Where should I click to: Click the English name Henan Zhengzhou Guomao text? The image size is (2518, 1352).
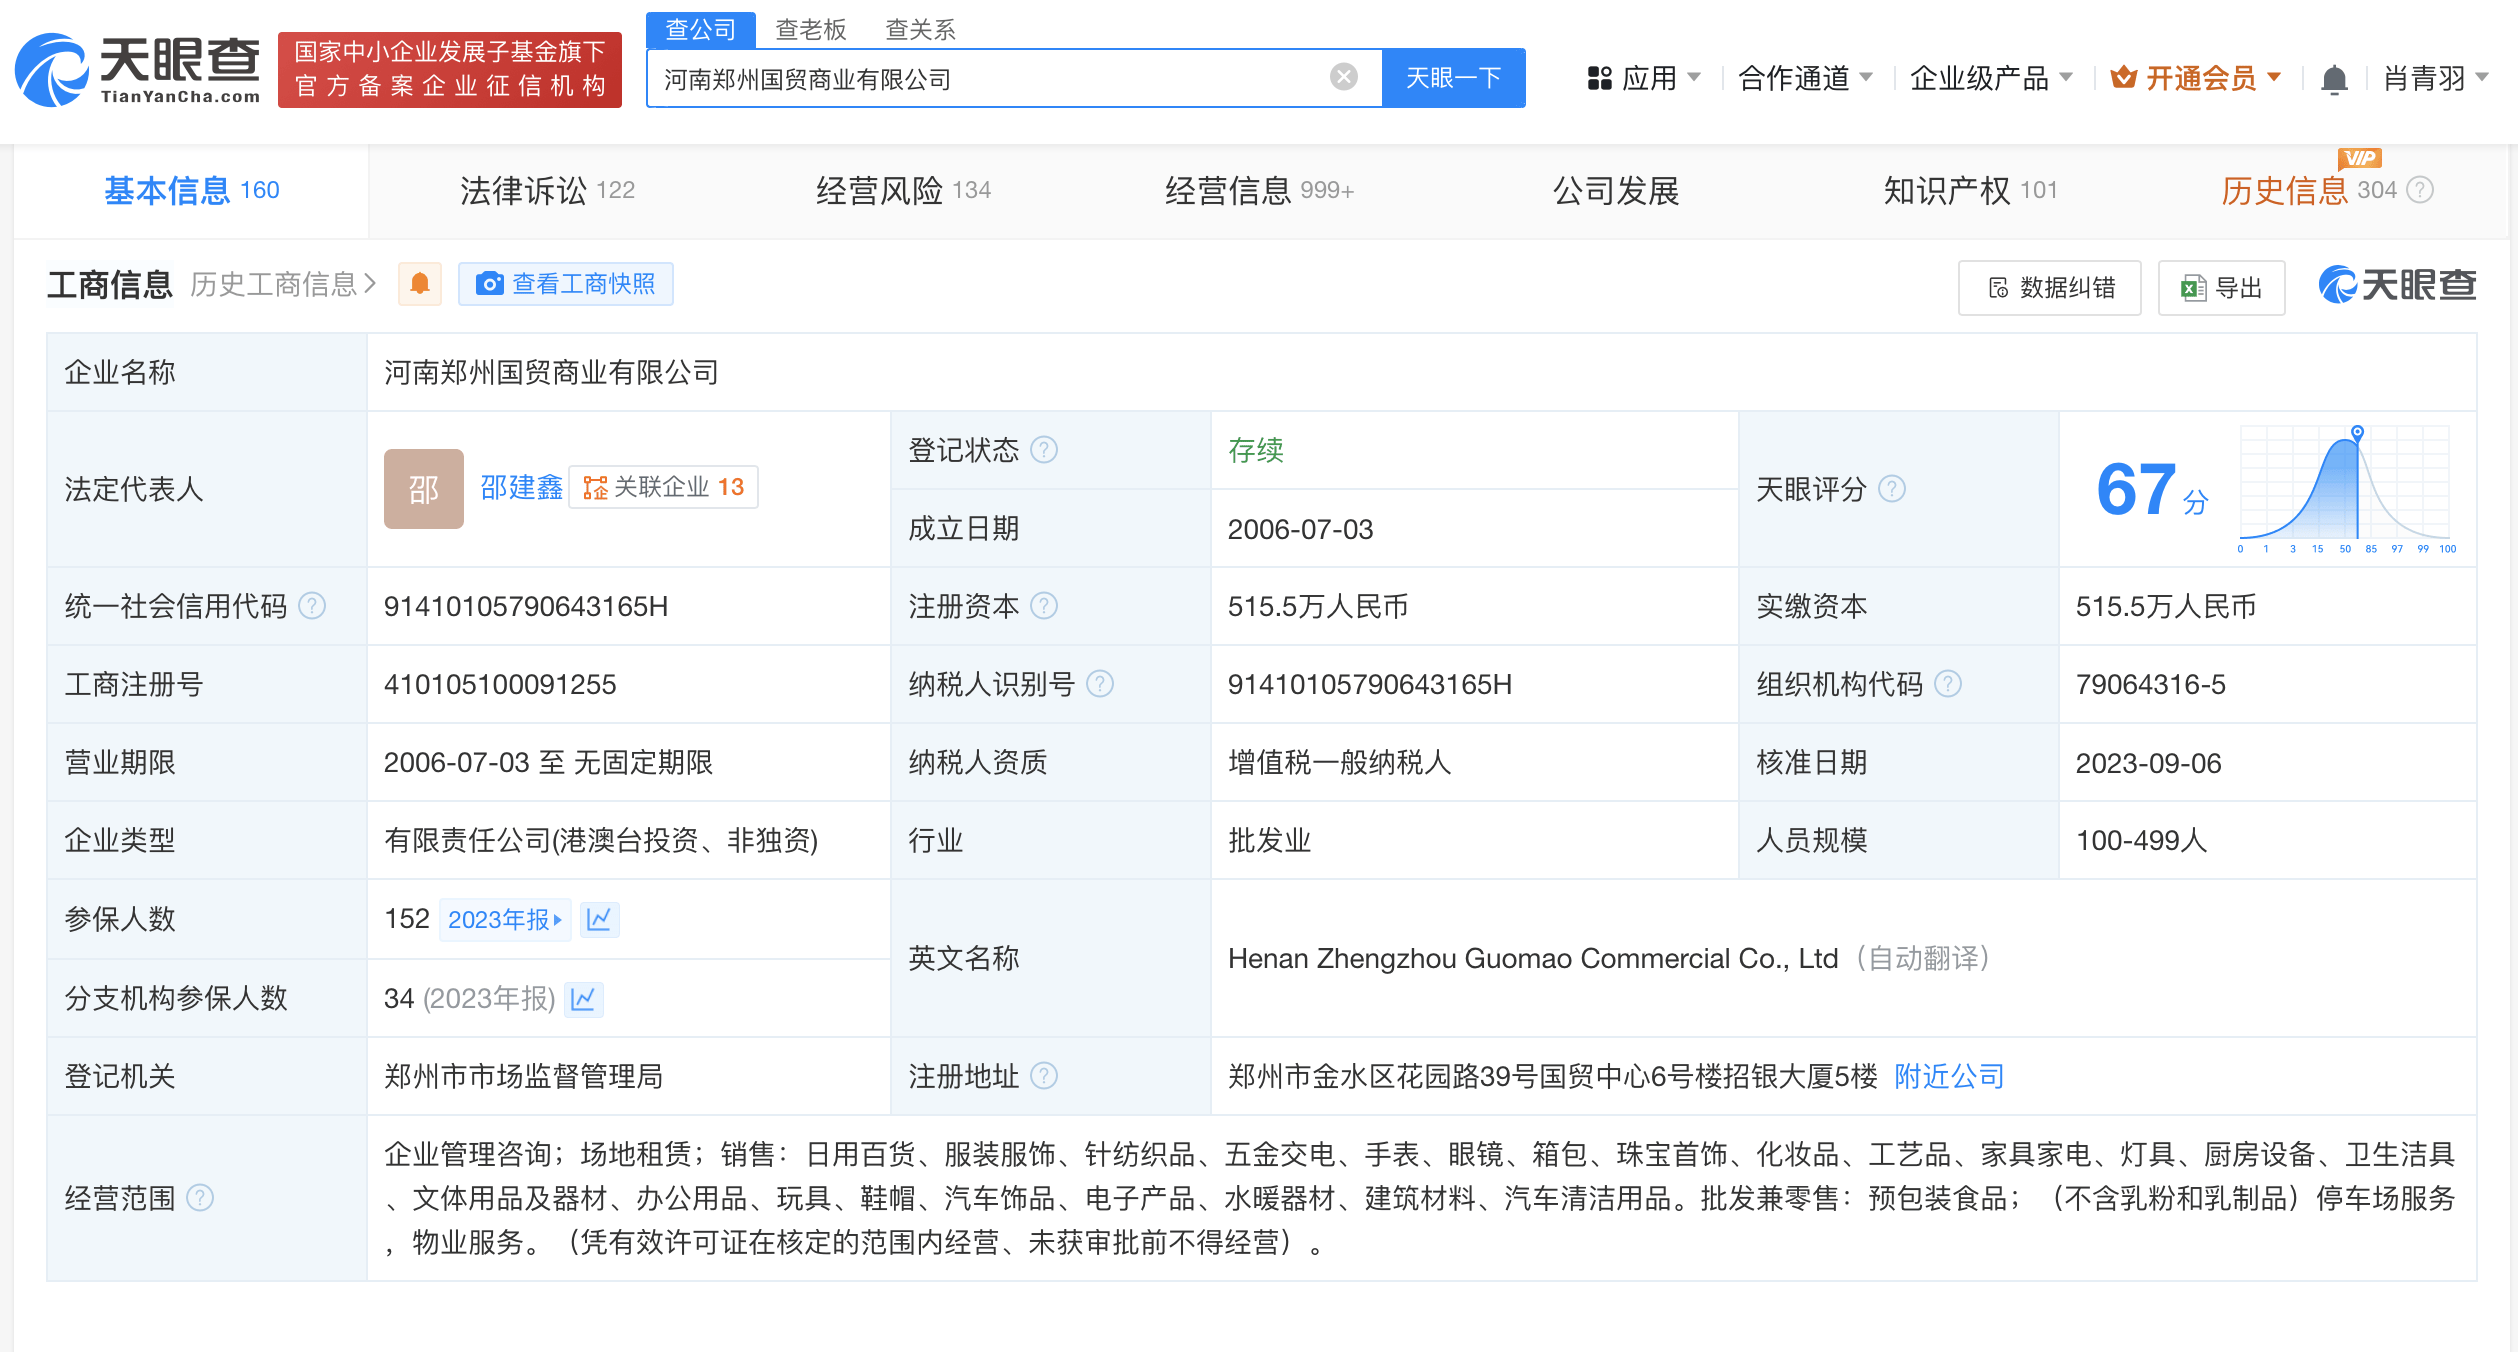point(1533,958)
